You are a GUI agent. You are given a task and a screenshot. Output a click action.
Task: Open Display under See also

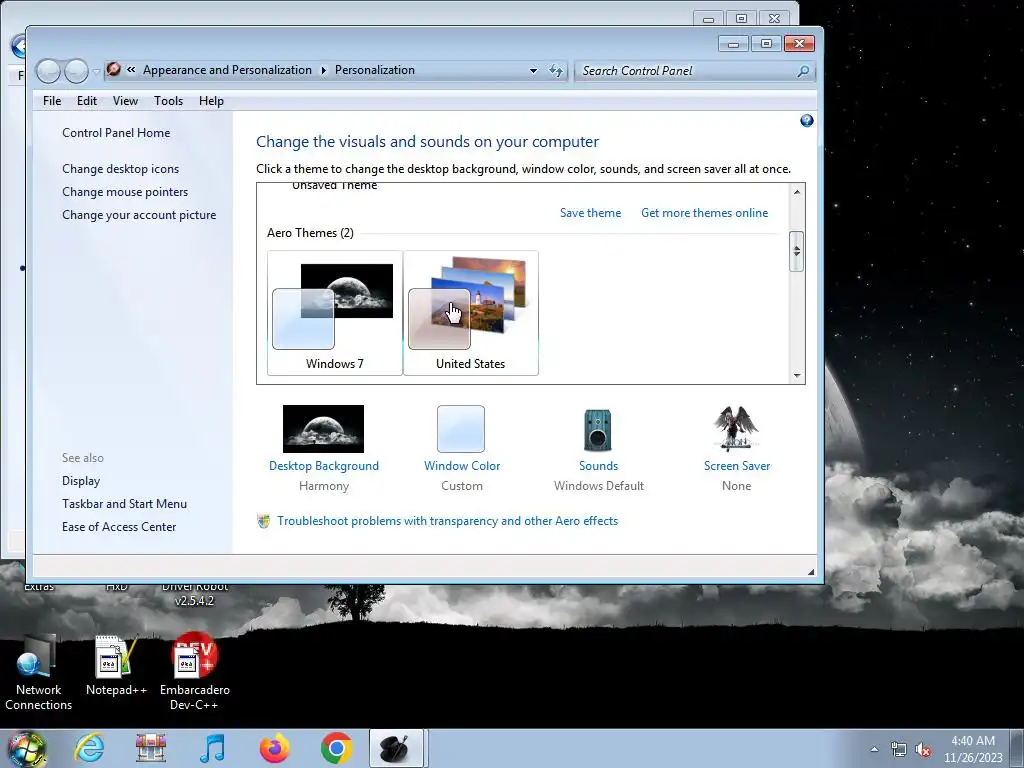pyautogui.click(x=81, y=481)
